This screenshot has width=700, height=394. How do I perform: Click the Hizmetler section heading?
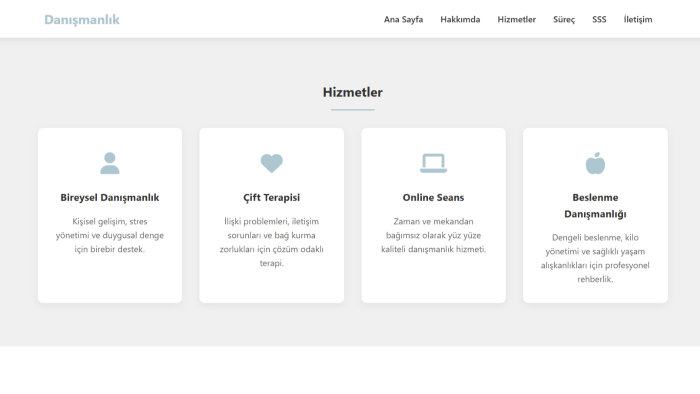353,92
